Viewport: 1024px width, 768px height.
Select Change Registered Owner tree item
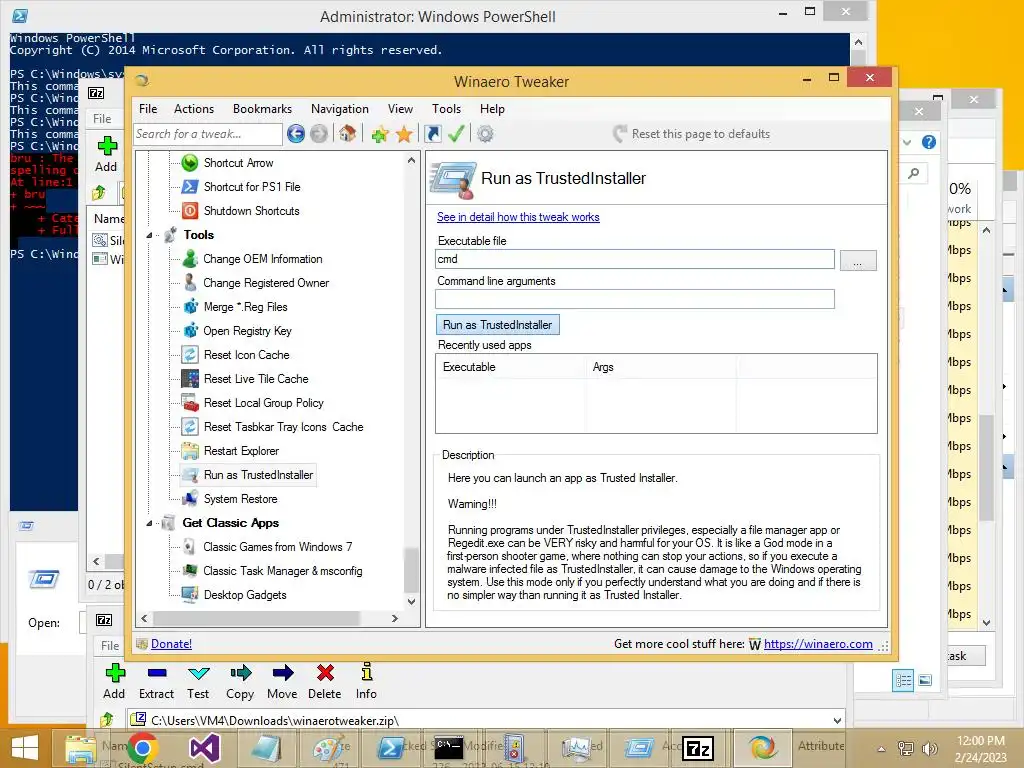tap(266, 283)
